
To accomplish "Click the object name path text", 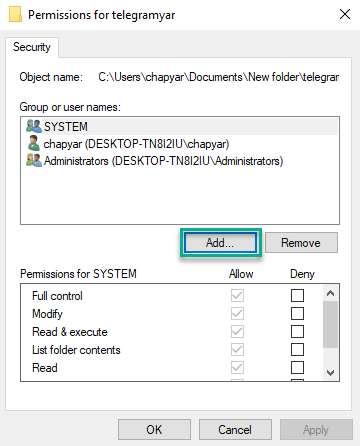I will point(219,77).
